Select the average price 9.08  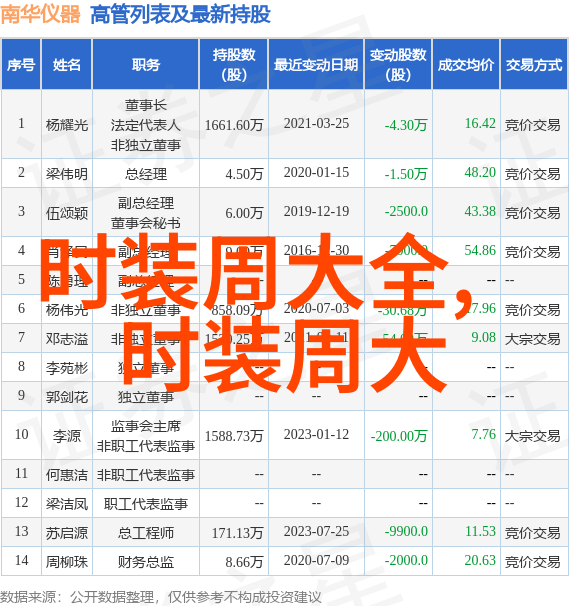[484, 337]
